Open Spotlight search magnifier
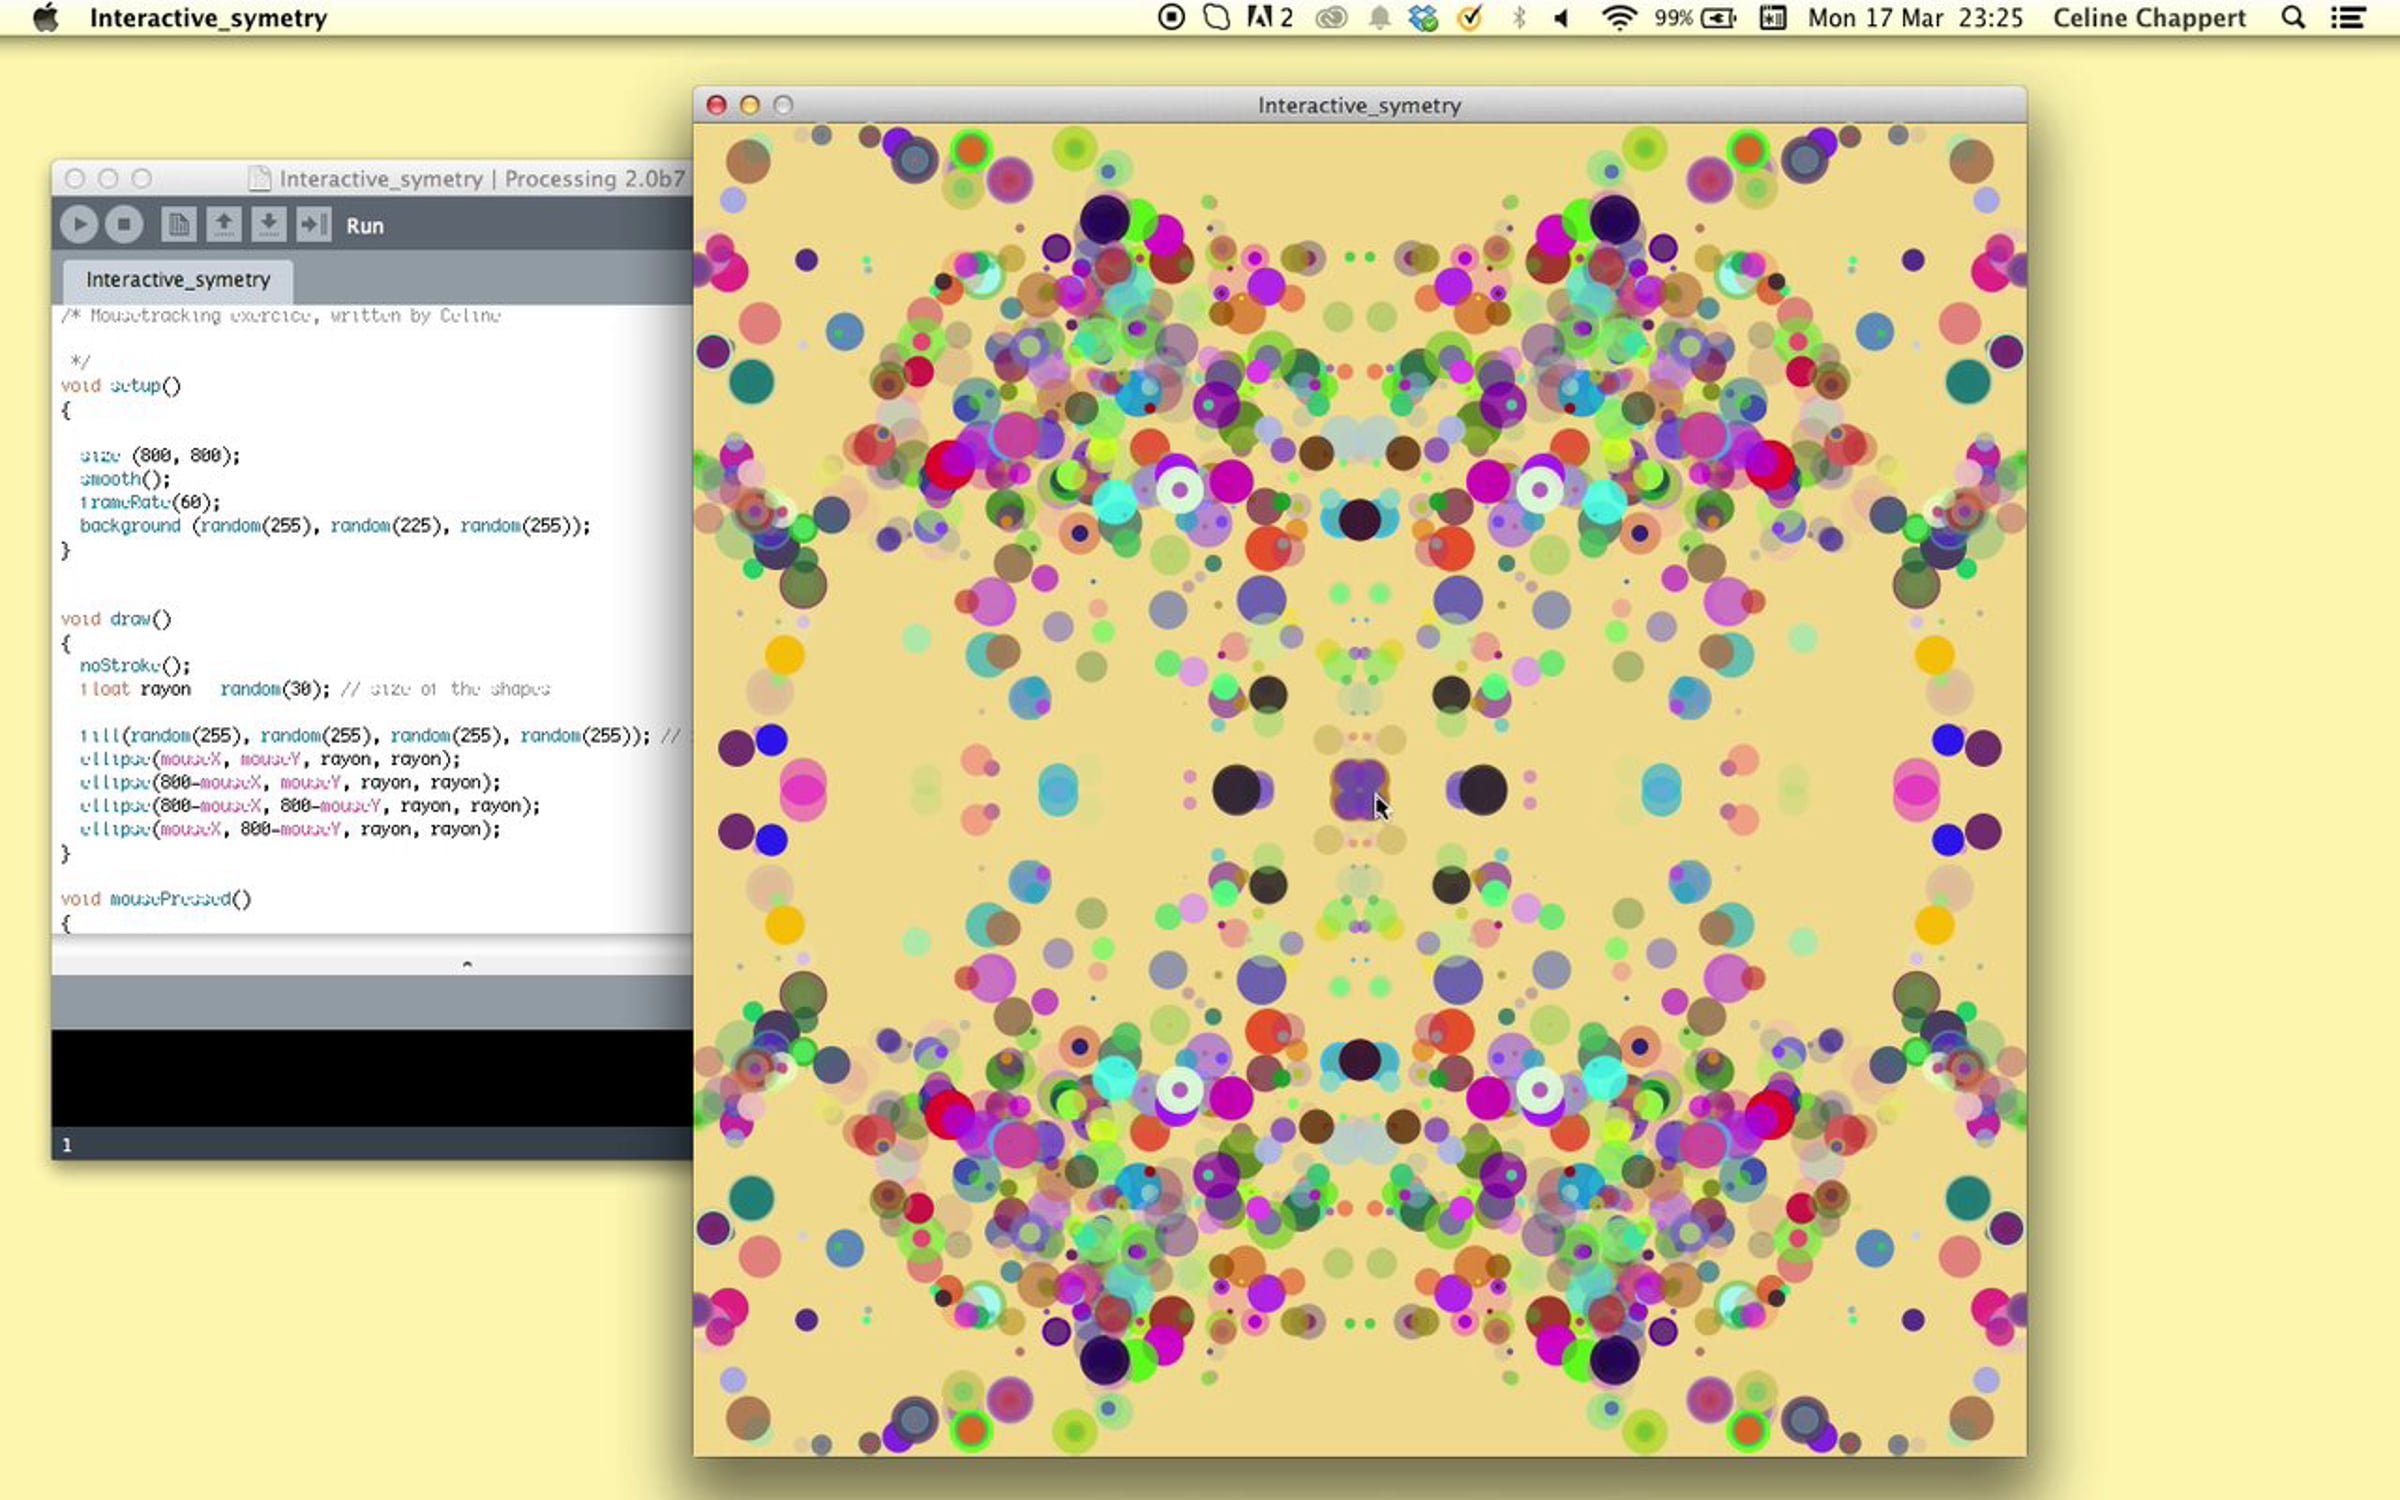This screenshot has width=2400, height=1500. (x=2293, y=18)
